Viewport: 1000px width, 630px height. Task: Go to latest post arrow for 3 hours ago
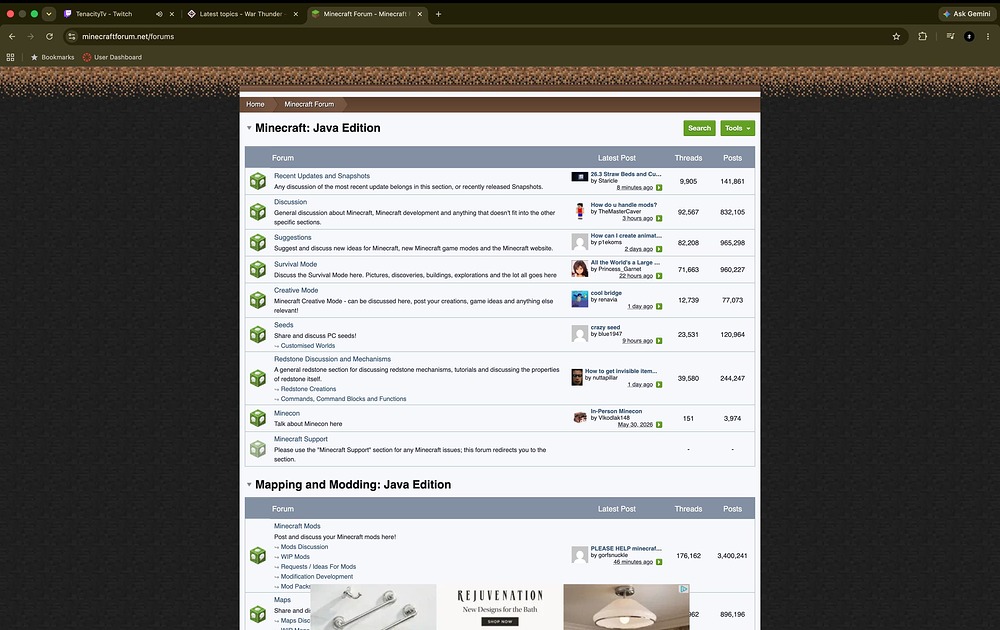[x=659, y=218]
